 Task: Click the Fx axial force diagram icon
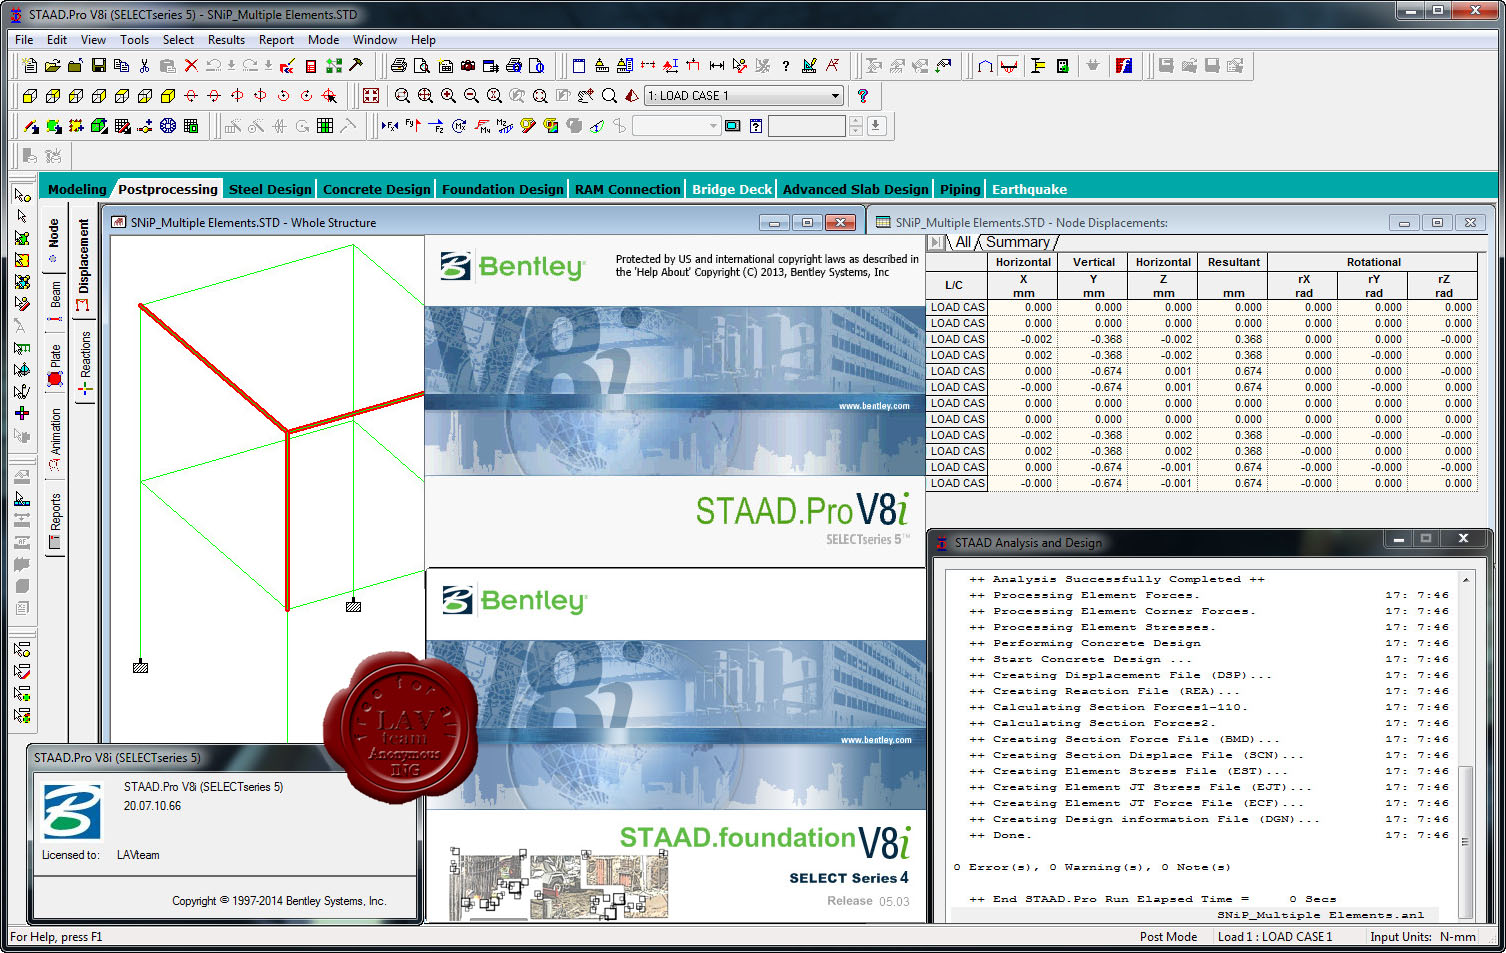tap(390, 126)
